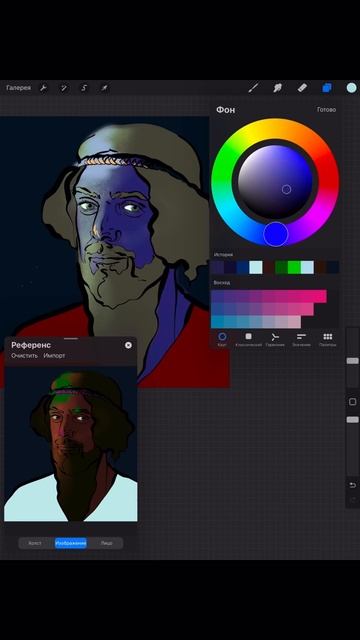Screen dimensions: 360x640
Task: Click the Восход palette label
Action: point(222,282)
